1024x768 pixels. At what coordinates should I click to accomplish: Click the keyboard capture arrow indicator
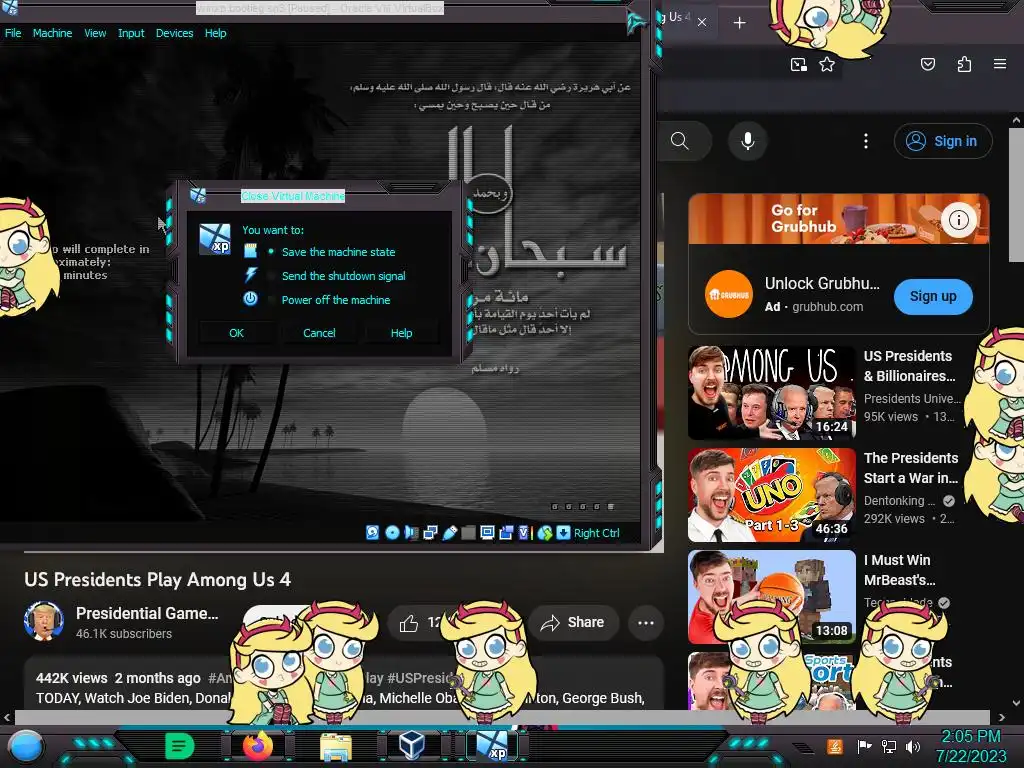[563, 533]
